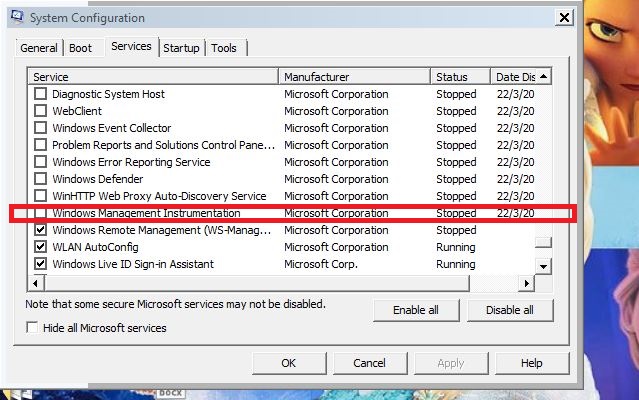Click the Enable all button
Viewport: 639px width, 400px height.
416,310
